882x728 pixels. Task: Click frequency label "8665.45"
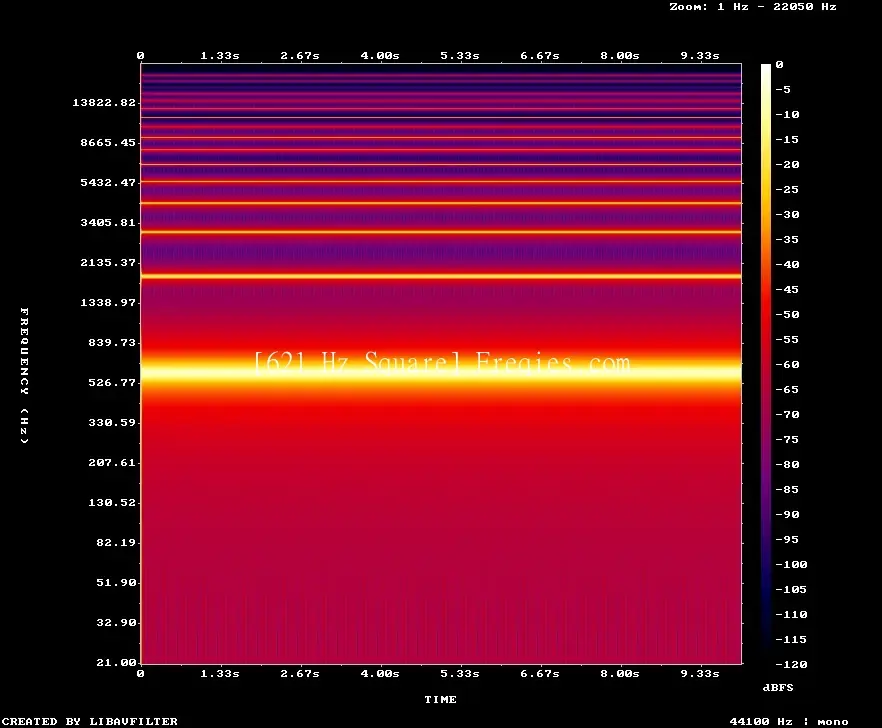pos(108,142)
